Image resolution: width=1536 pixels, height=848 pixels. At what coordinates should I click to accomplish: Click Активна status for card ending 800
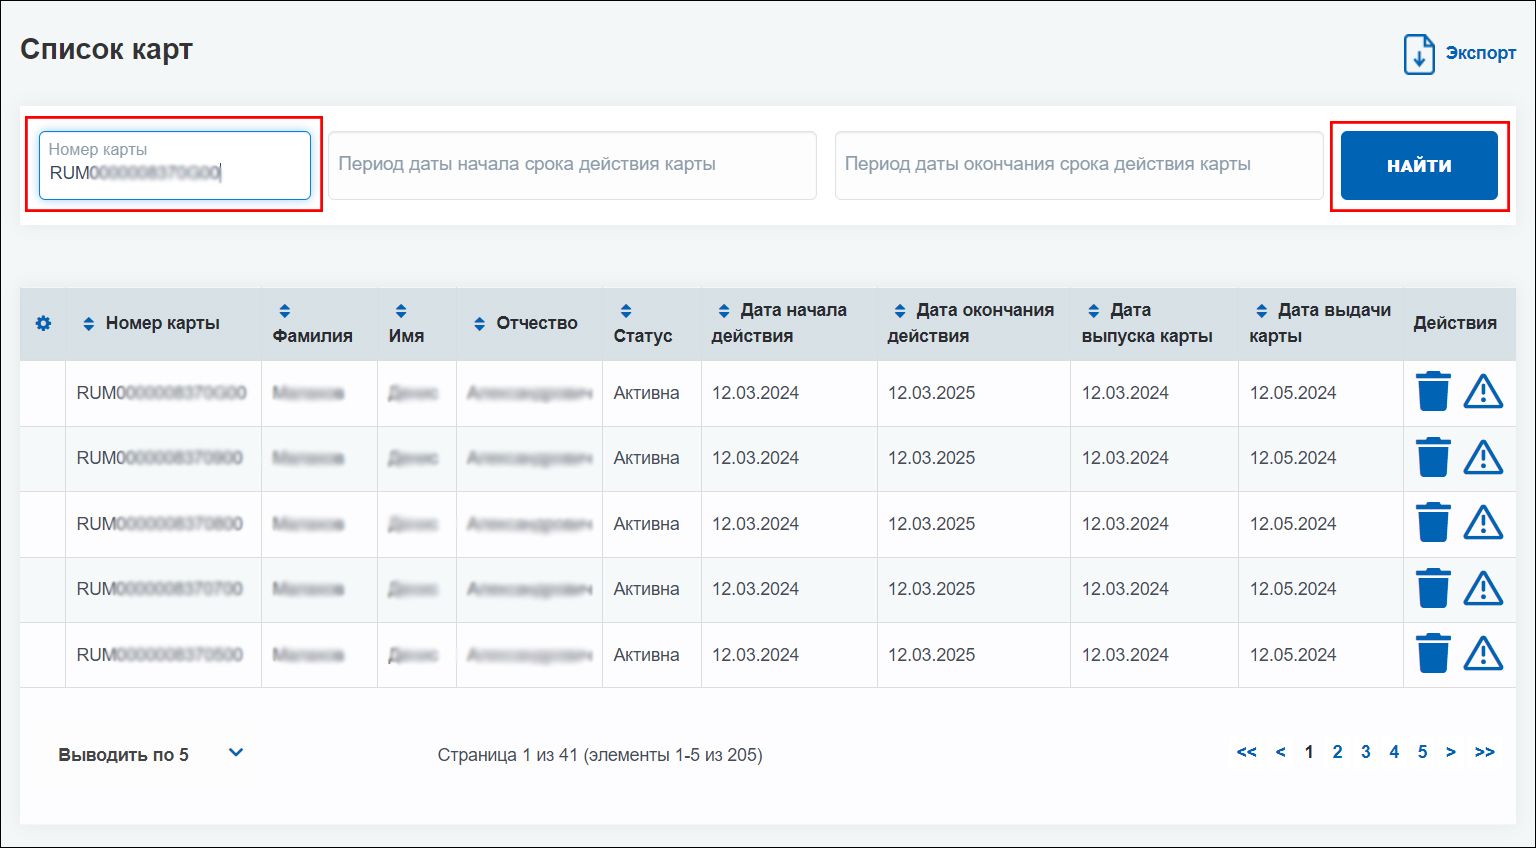point(646,524)
